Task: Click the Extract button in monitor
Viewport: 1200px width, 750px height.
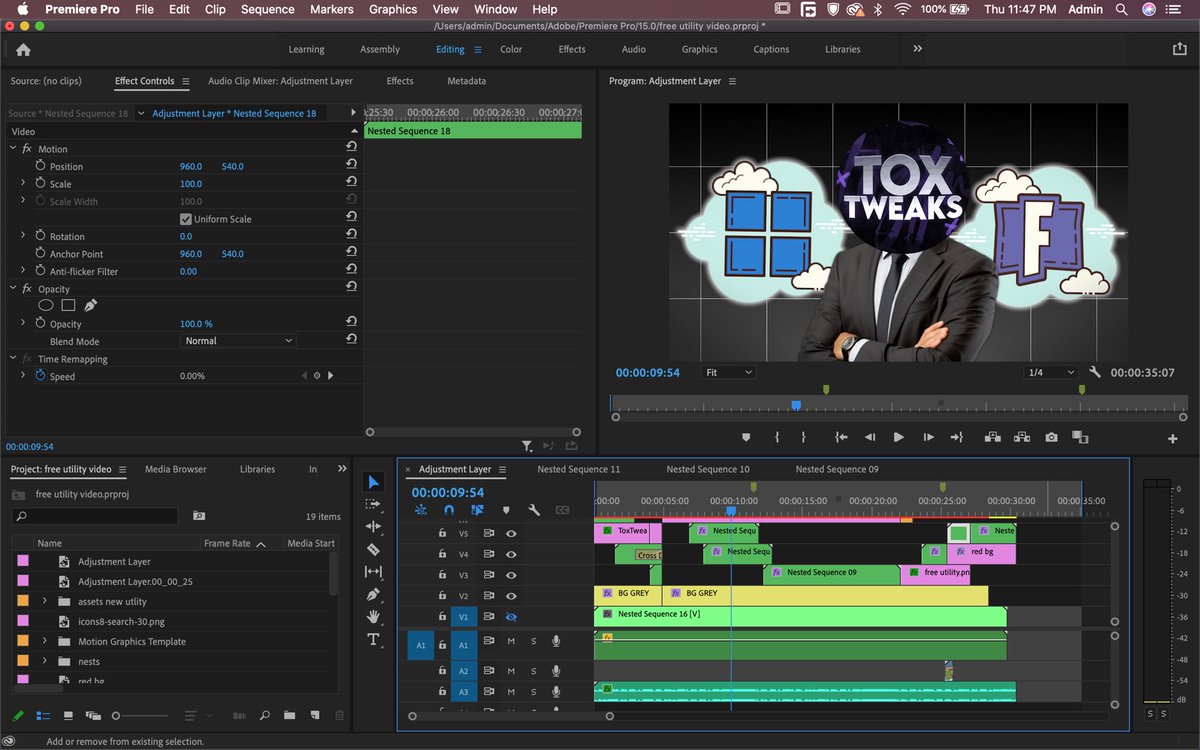Action: [1022, 437]
